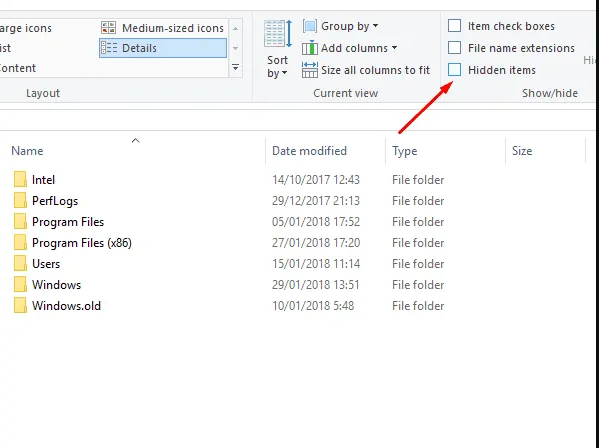Click Size all columns to fit icon
This screenshot has height=448, width=599.
point(310,70)
